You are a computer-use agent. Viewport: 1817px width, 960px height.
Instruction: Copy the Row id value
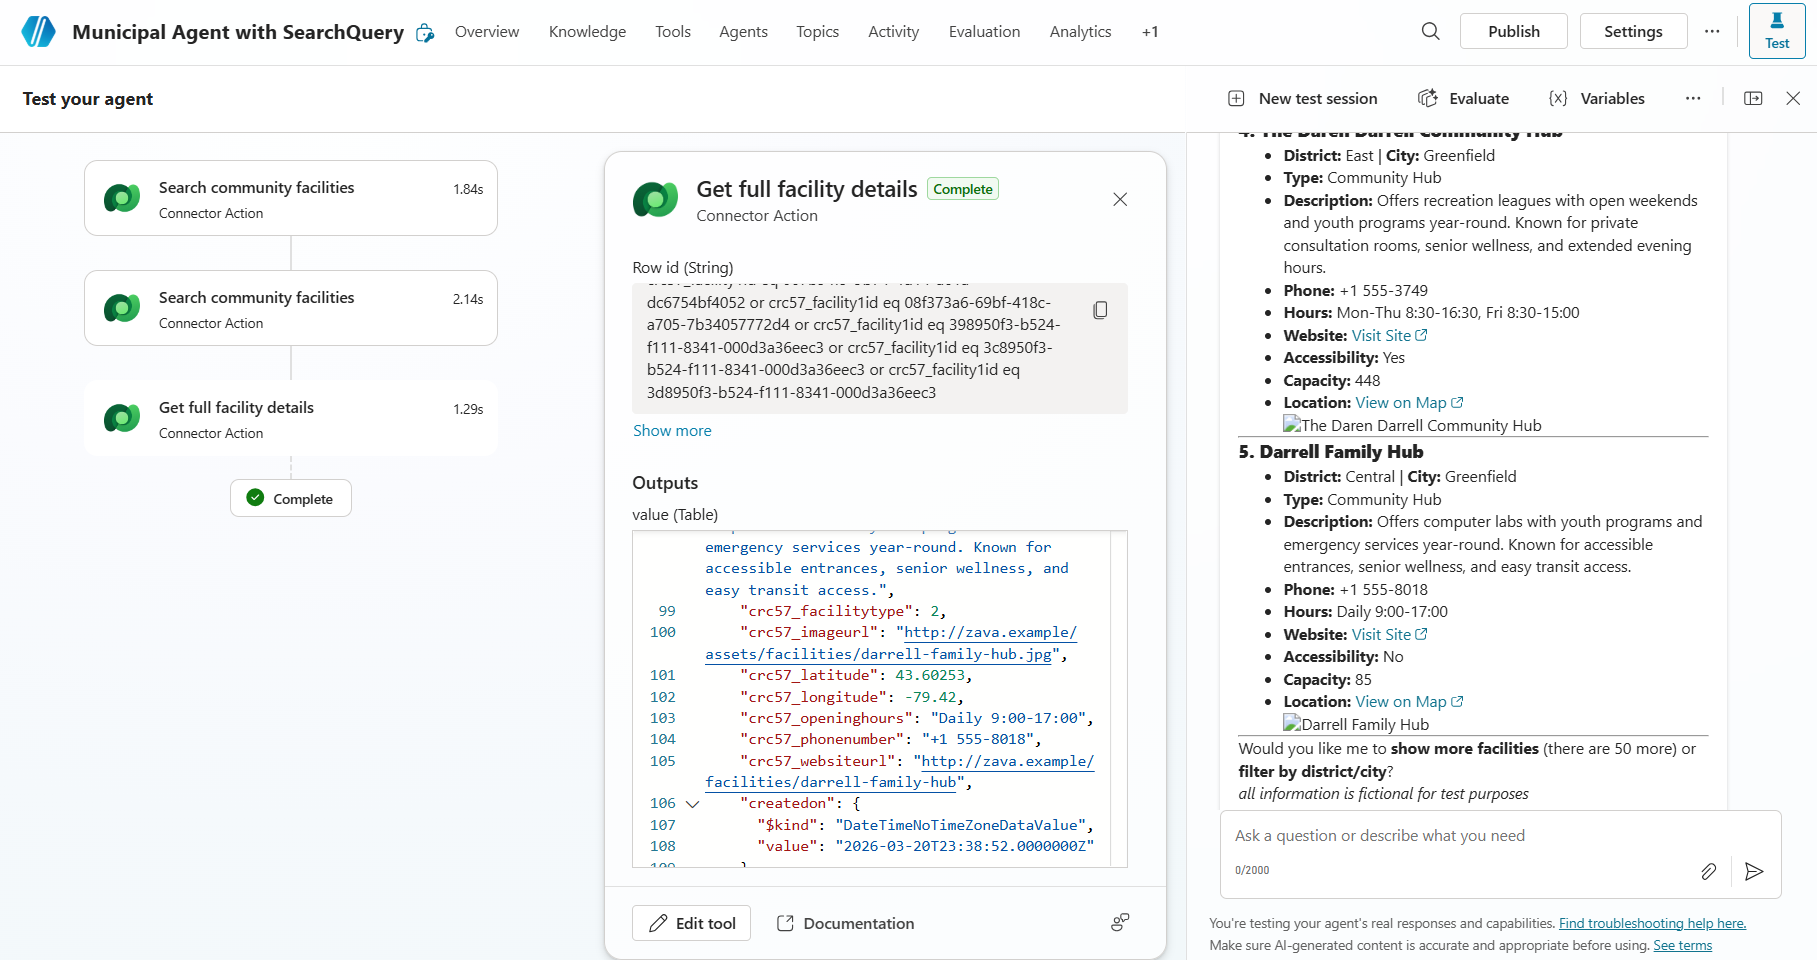1100,310
